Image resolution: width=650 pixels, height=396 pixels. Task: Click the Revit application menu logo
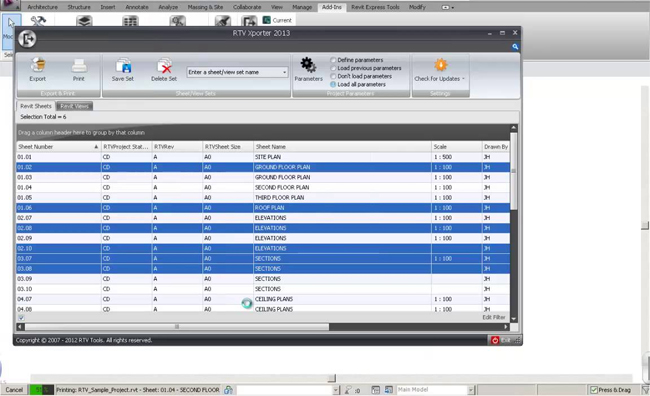(9, 4)
